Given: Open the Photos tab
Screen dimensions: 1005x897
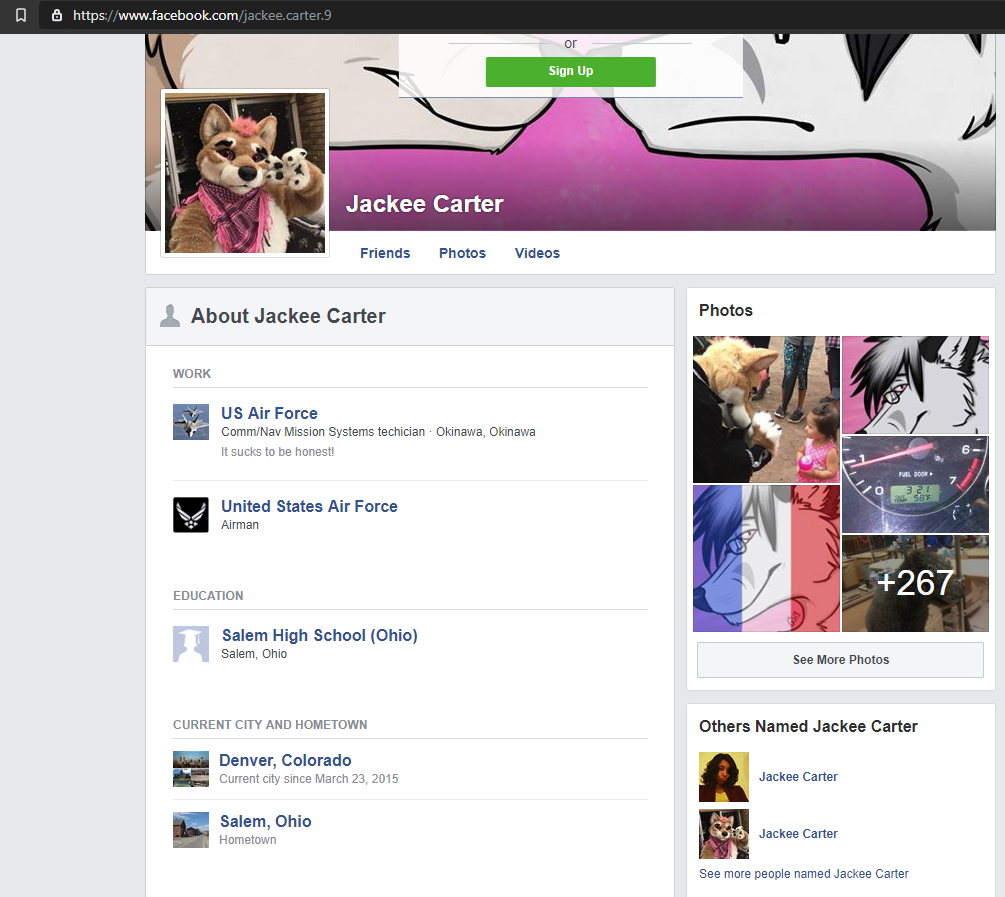Looking at the screenshot, I should (462, 253).
